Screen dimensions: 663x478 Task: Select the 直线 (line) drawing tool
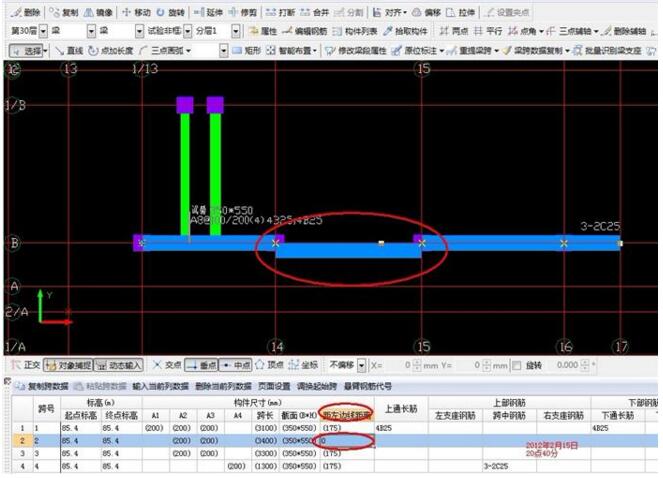70,49
